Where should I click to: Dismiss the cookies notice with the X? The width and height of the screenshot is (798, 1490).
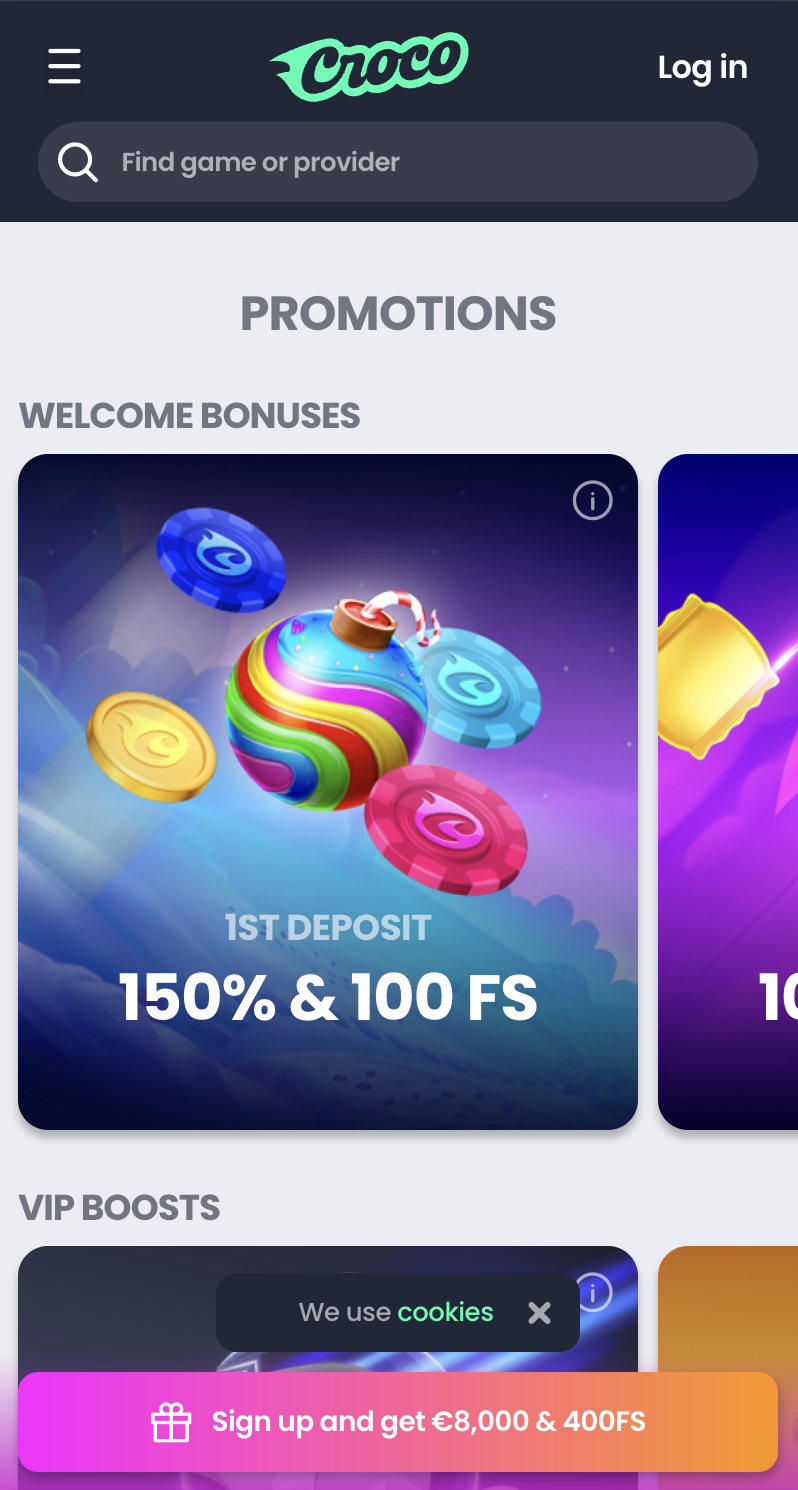[x=540, y=1312]
